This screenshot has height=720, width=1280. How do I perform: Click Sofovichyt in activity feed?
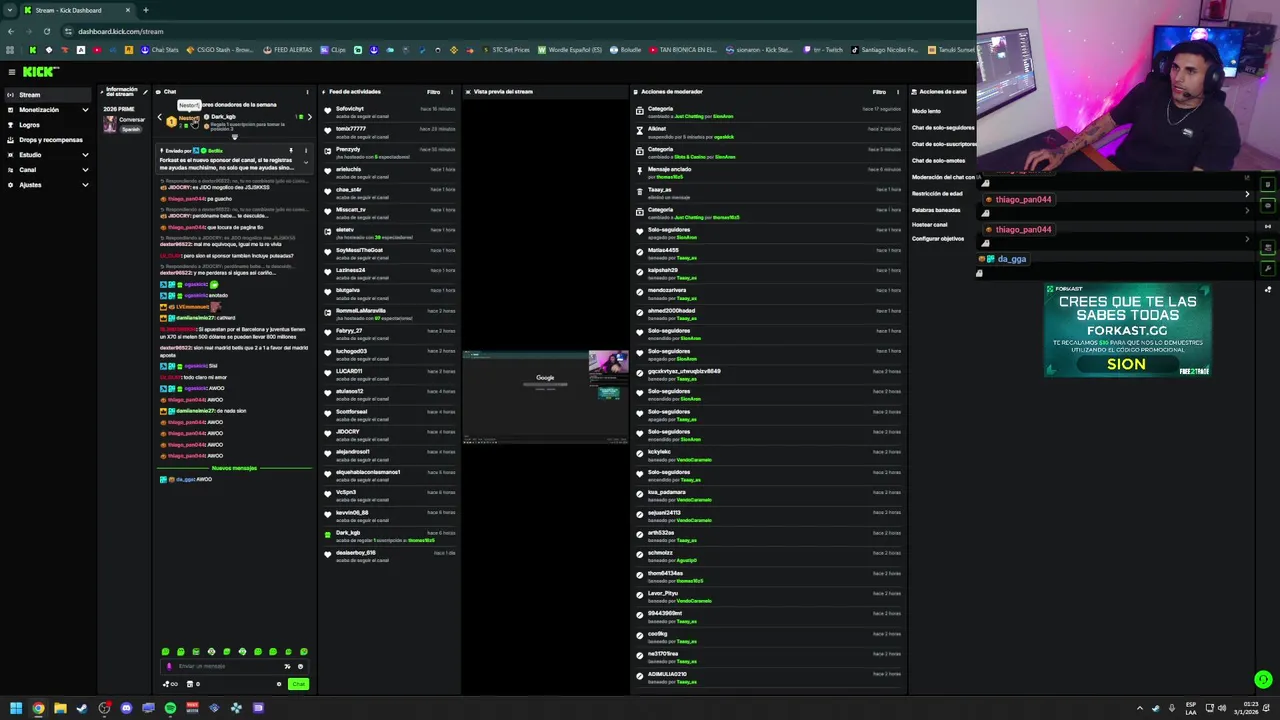pos(350,109)
